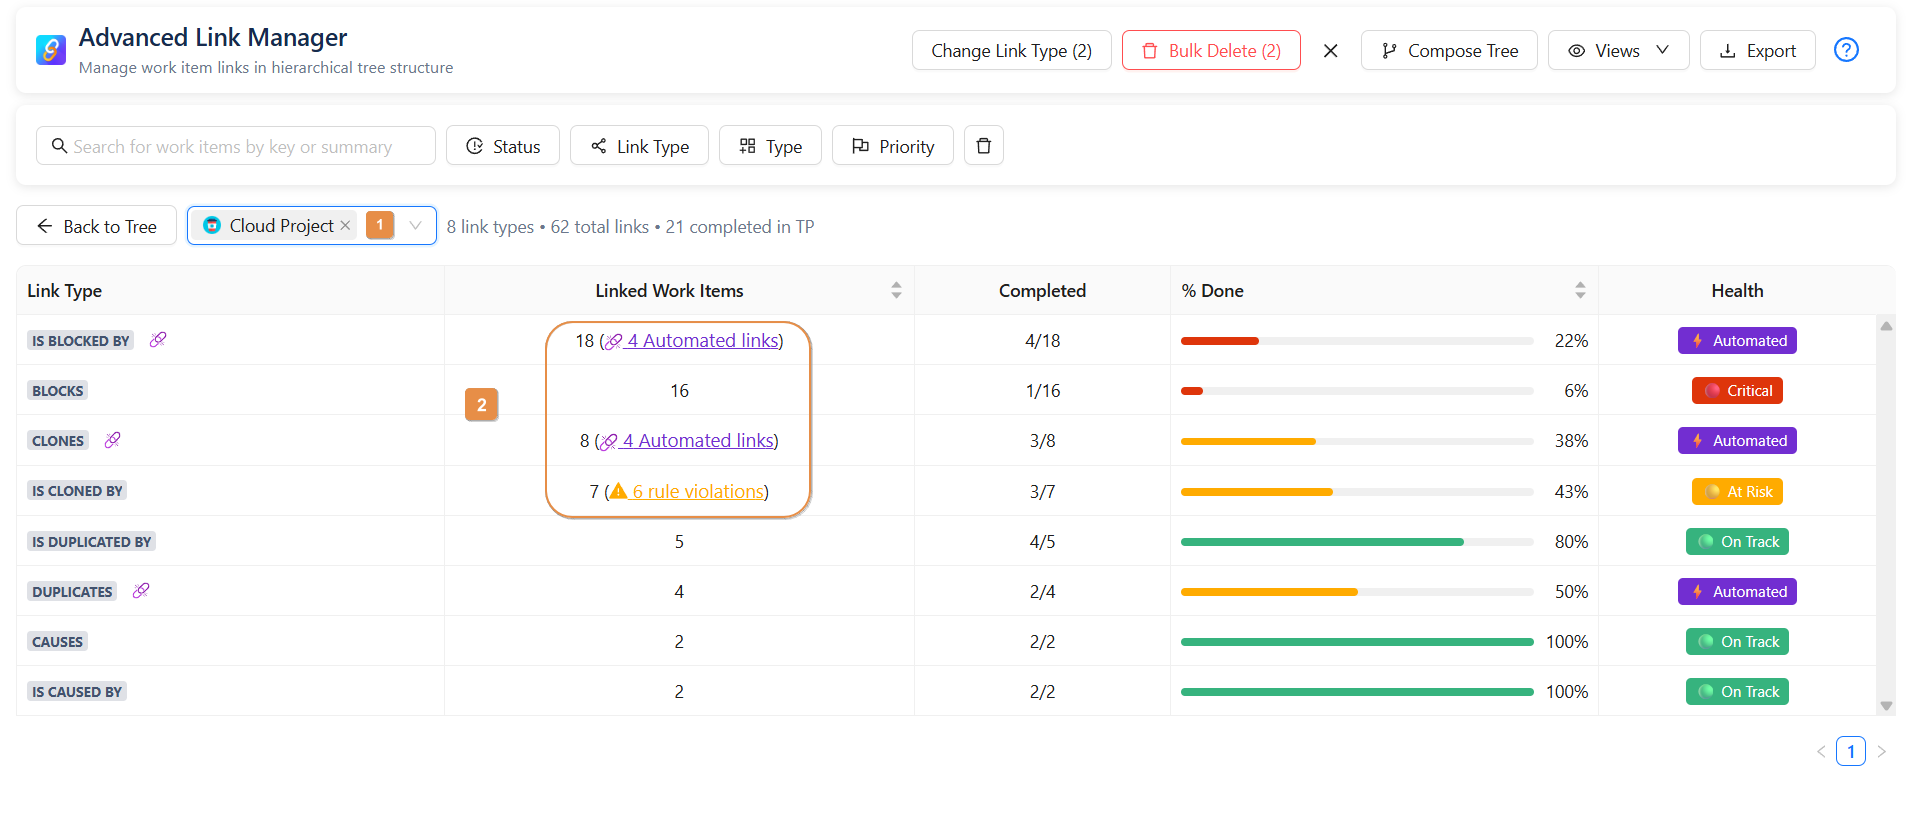Expand the project selector chevron
1915x833 pixels.
tap(415, 226)
